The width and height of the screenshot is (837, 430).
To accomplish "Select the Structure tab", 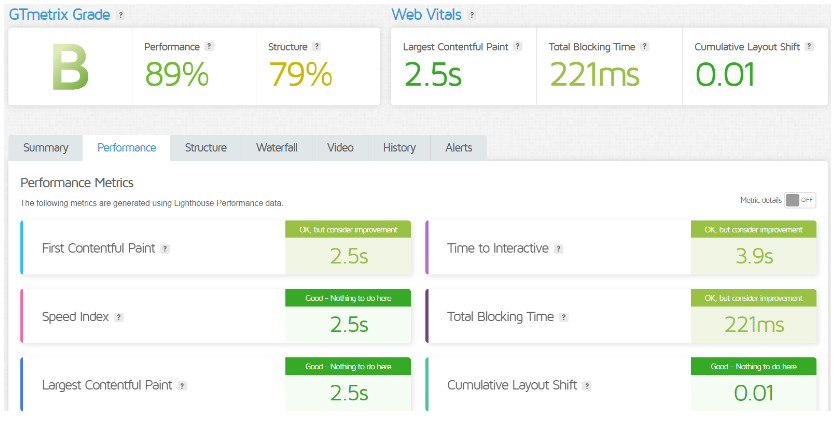I will click(x=205, y=148).
